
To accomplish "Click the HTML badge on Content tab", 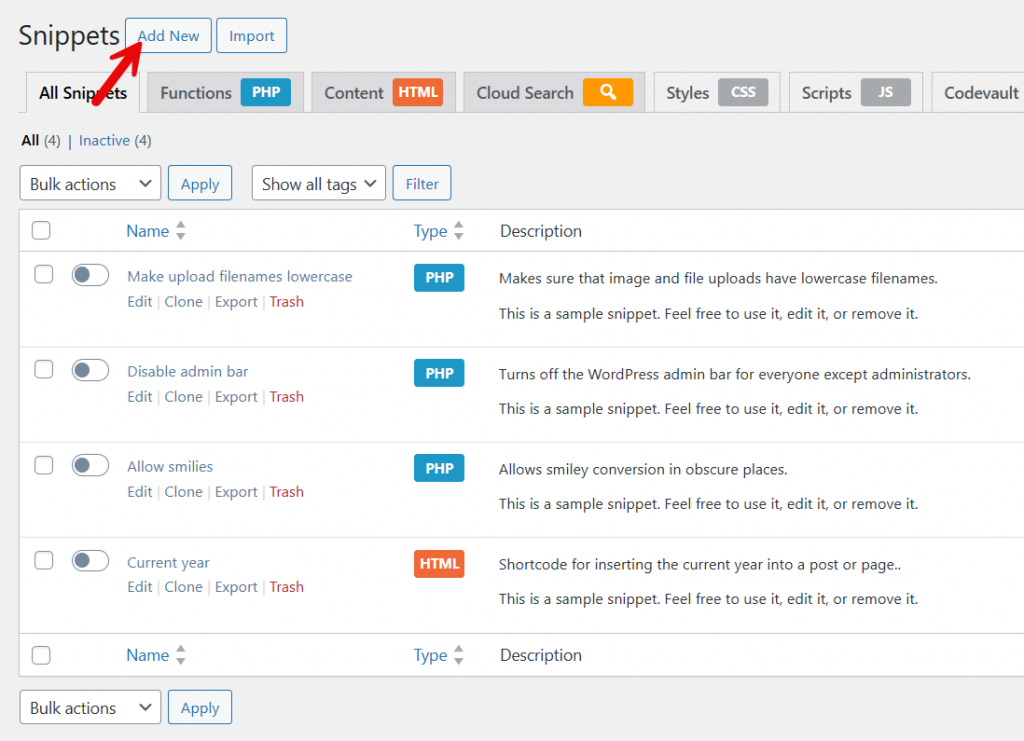I will click(x=418, y=93).
